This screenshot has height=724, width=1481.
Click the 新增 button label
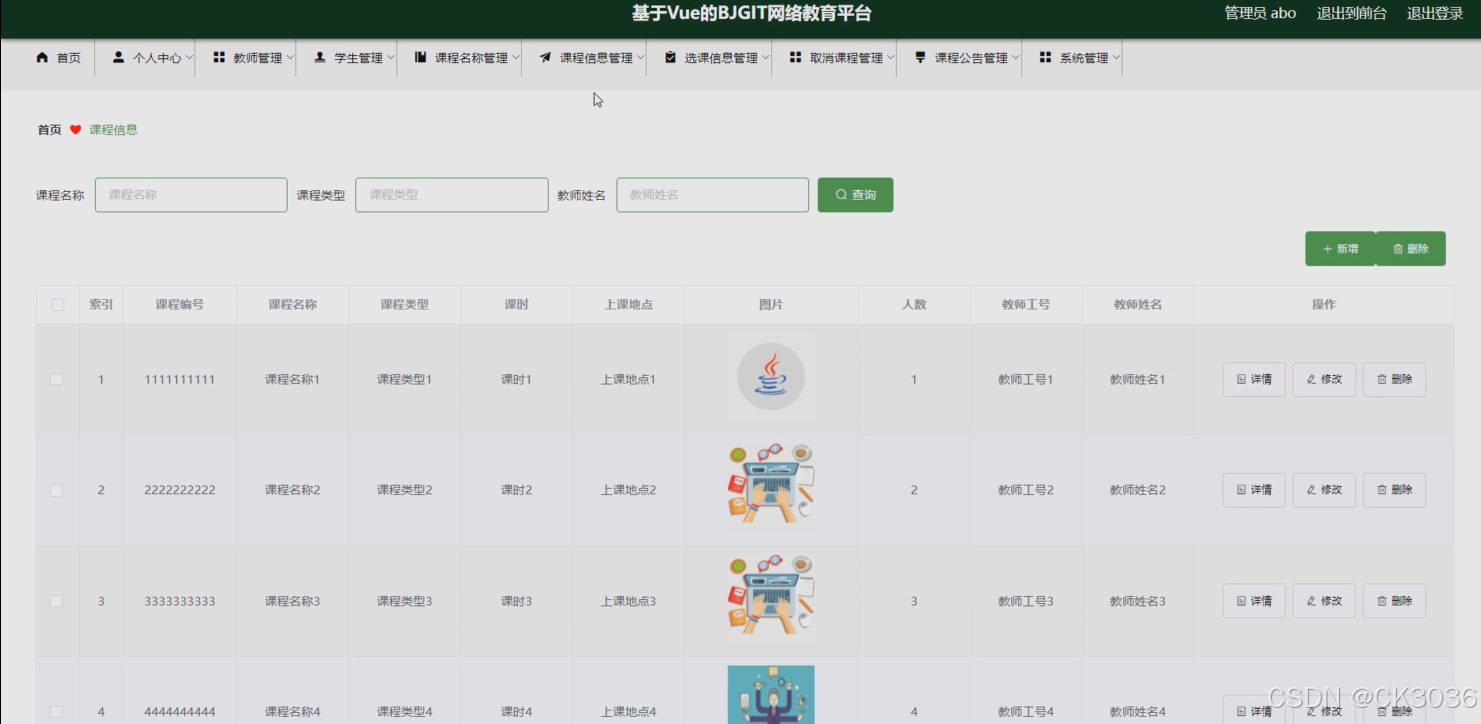(x=1347, y=249)
